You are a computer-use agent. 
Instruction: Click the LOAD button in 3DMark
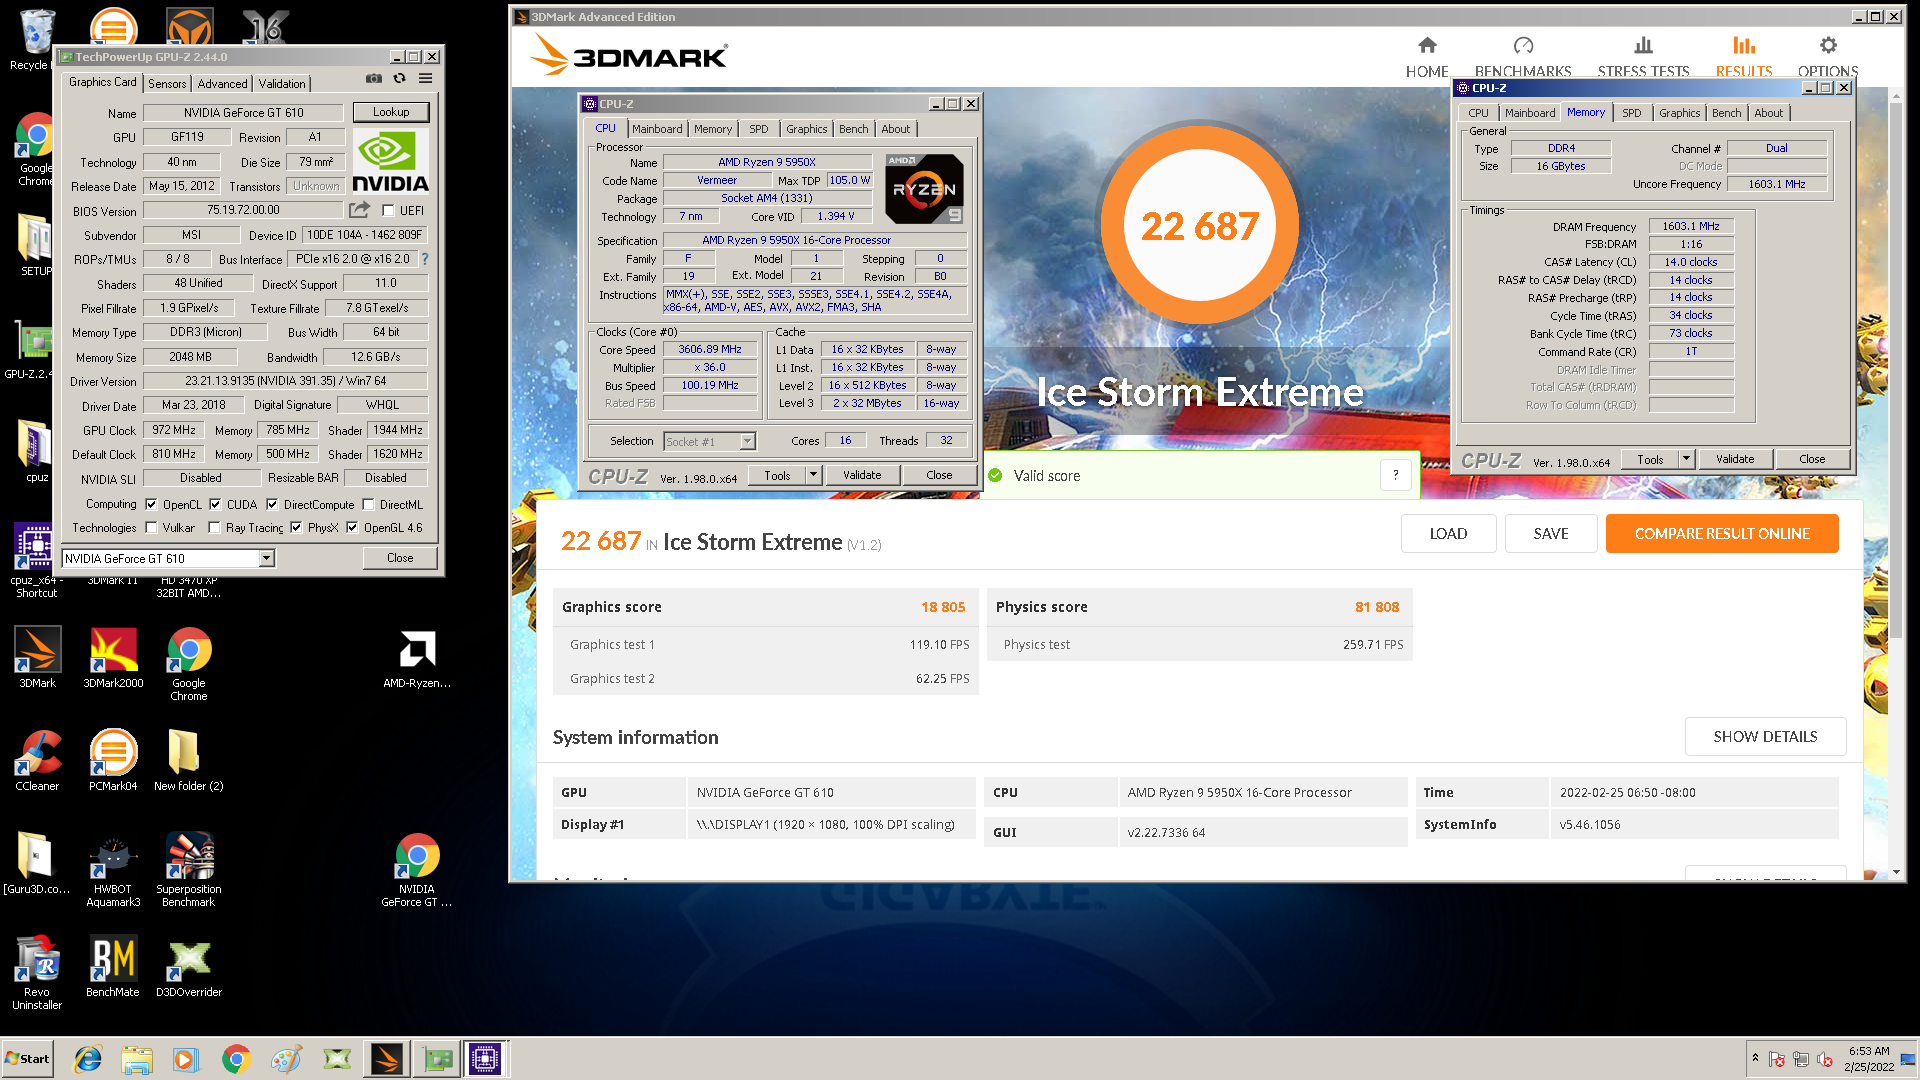point(1448,534)
